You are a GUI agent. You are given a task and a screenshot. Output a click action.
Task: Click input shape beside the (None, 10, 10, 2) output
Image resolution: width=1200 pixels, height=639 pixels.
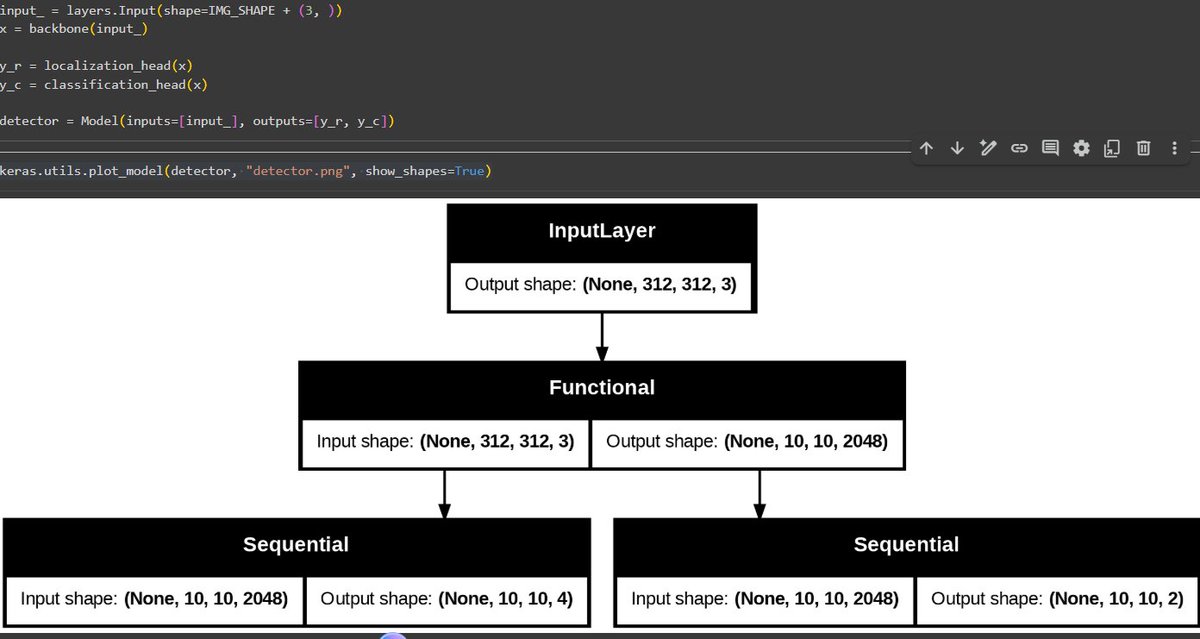(765, 600)
